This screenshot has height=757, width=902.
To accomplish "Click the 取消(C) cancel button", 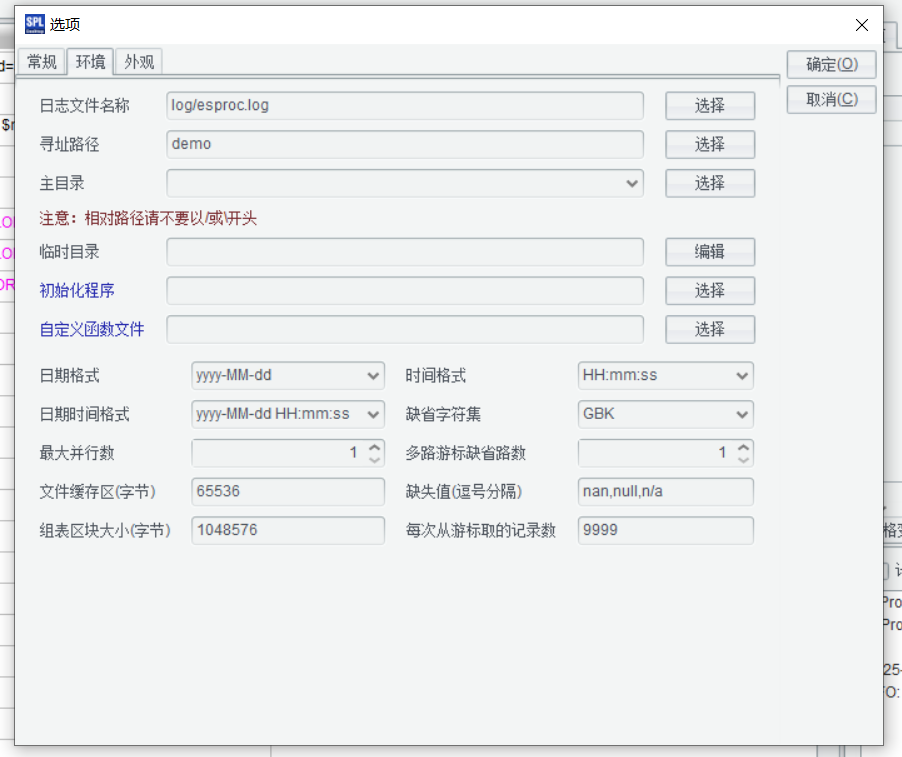I will click(x=831, y=100).
